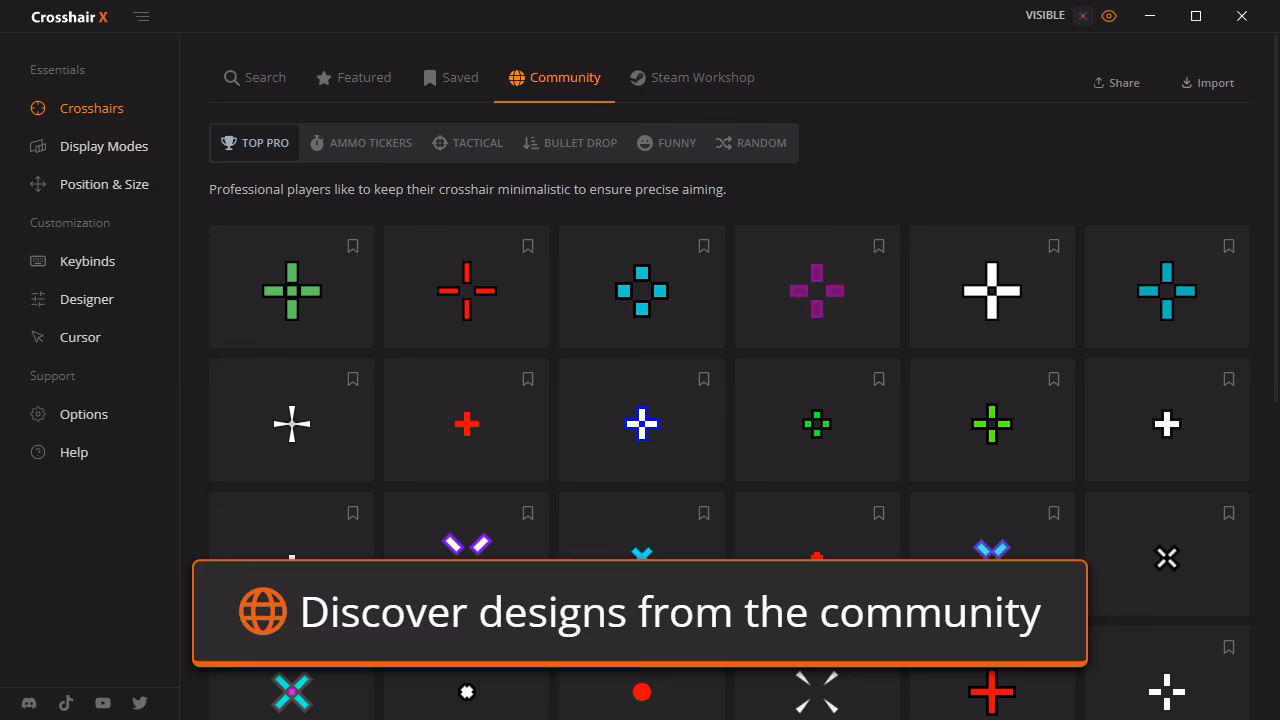Select the small green dotted crosshair

(817, 424)
